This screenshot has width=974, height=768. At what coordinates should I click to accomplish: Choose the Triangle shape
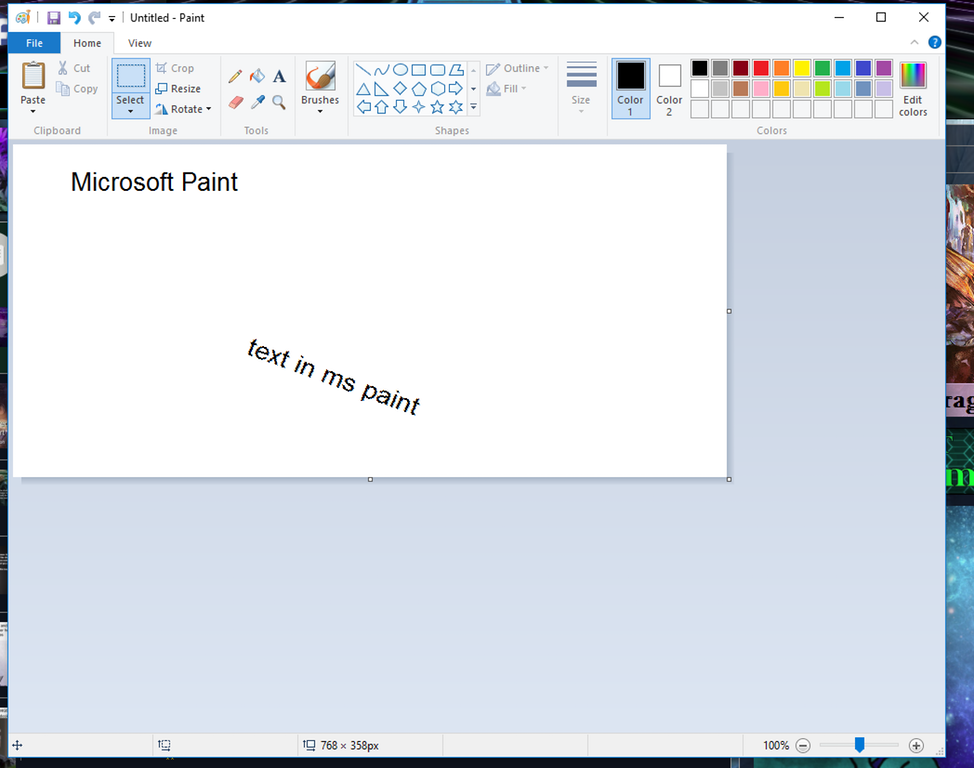click(x=363, y=88)
